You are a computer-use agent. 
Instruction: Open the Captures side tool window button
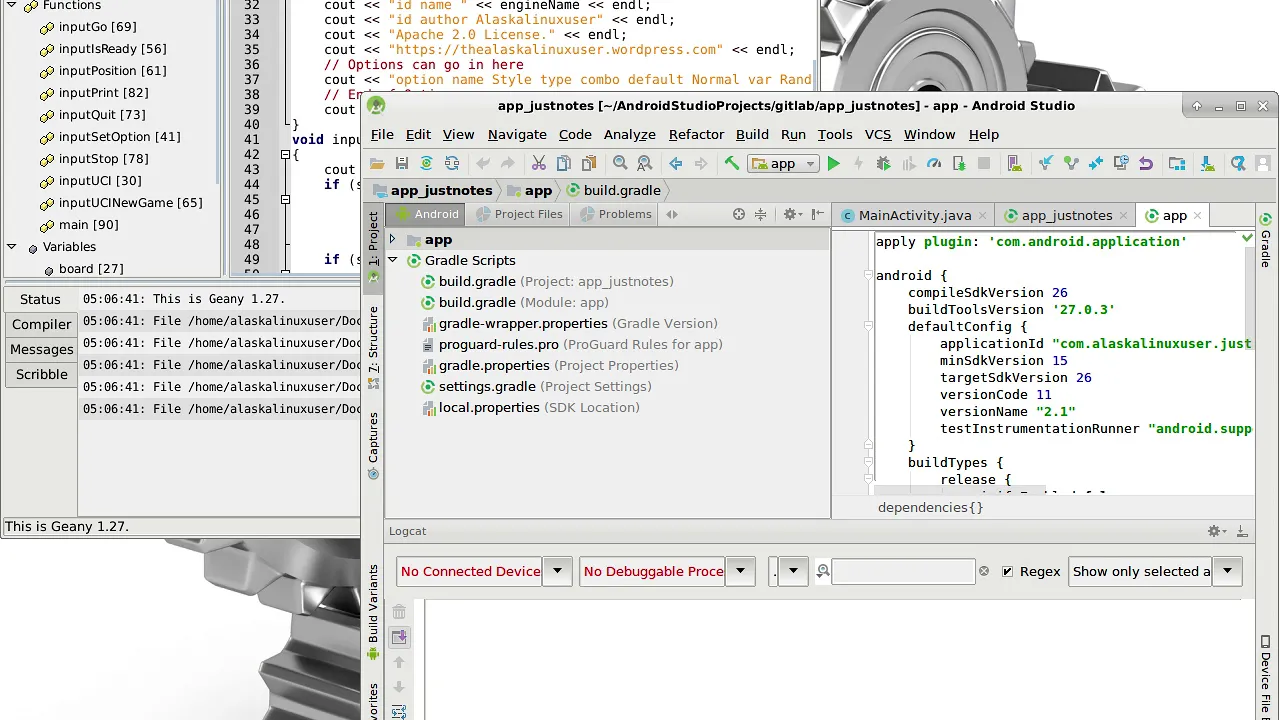point(373,446)
